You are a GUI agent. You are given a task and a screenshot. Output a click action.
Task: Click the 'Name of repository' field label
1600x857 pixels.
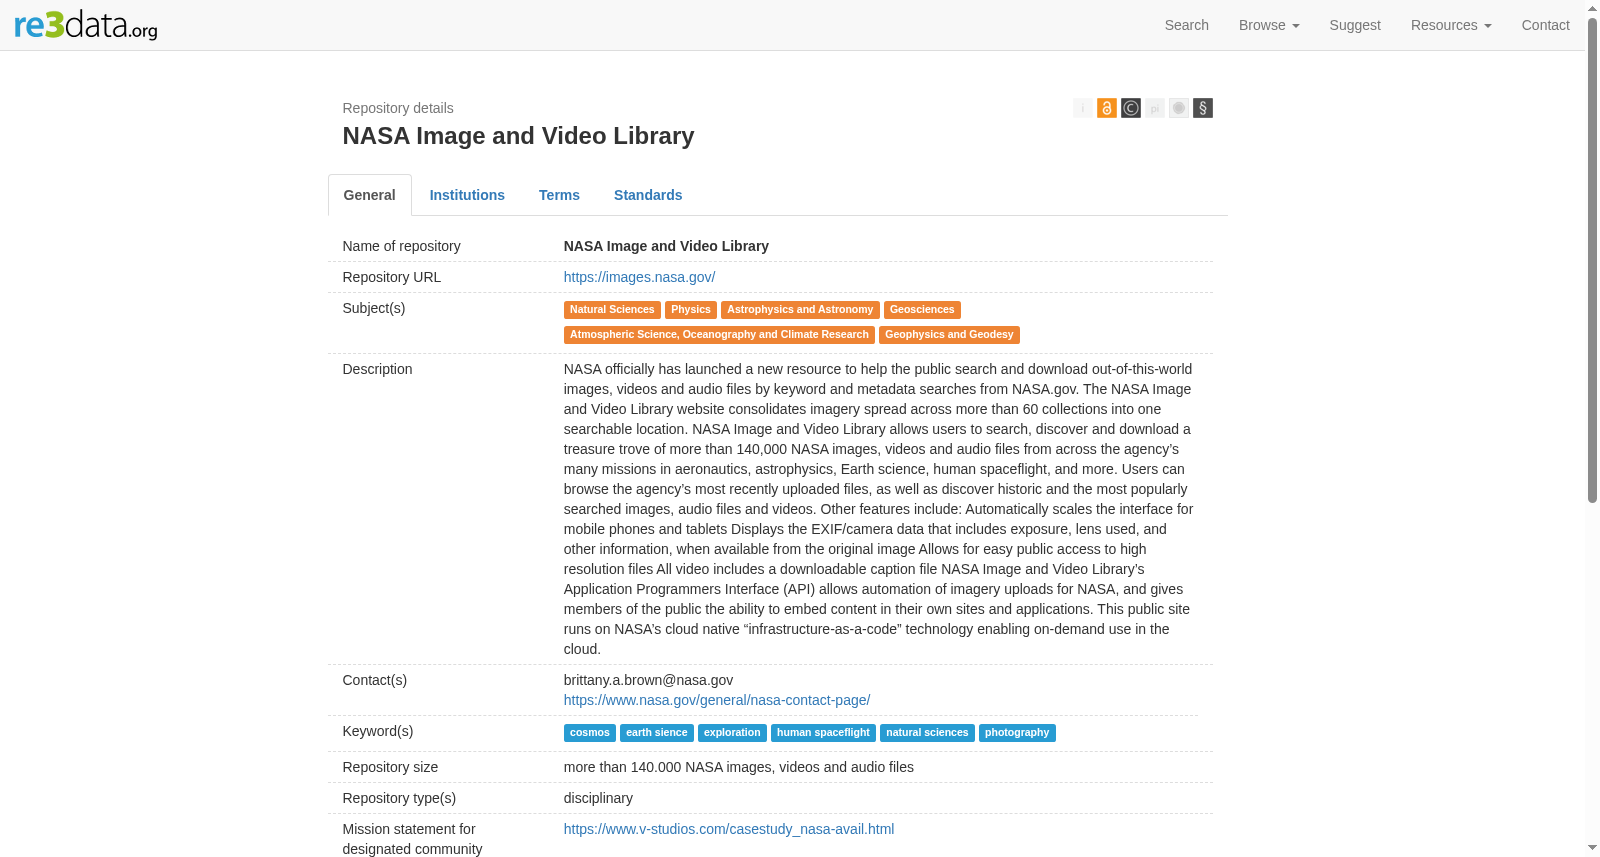tap(402, 246)
